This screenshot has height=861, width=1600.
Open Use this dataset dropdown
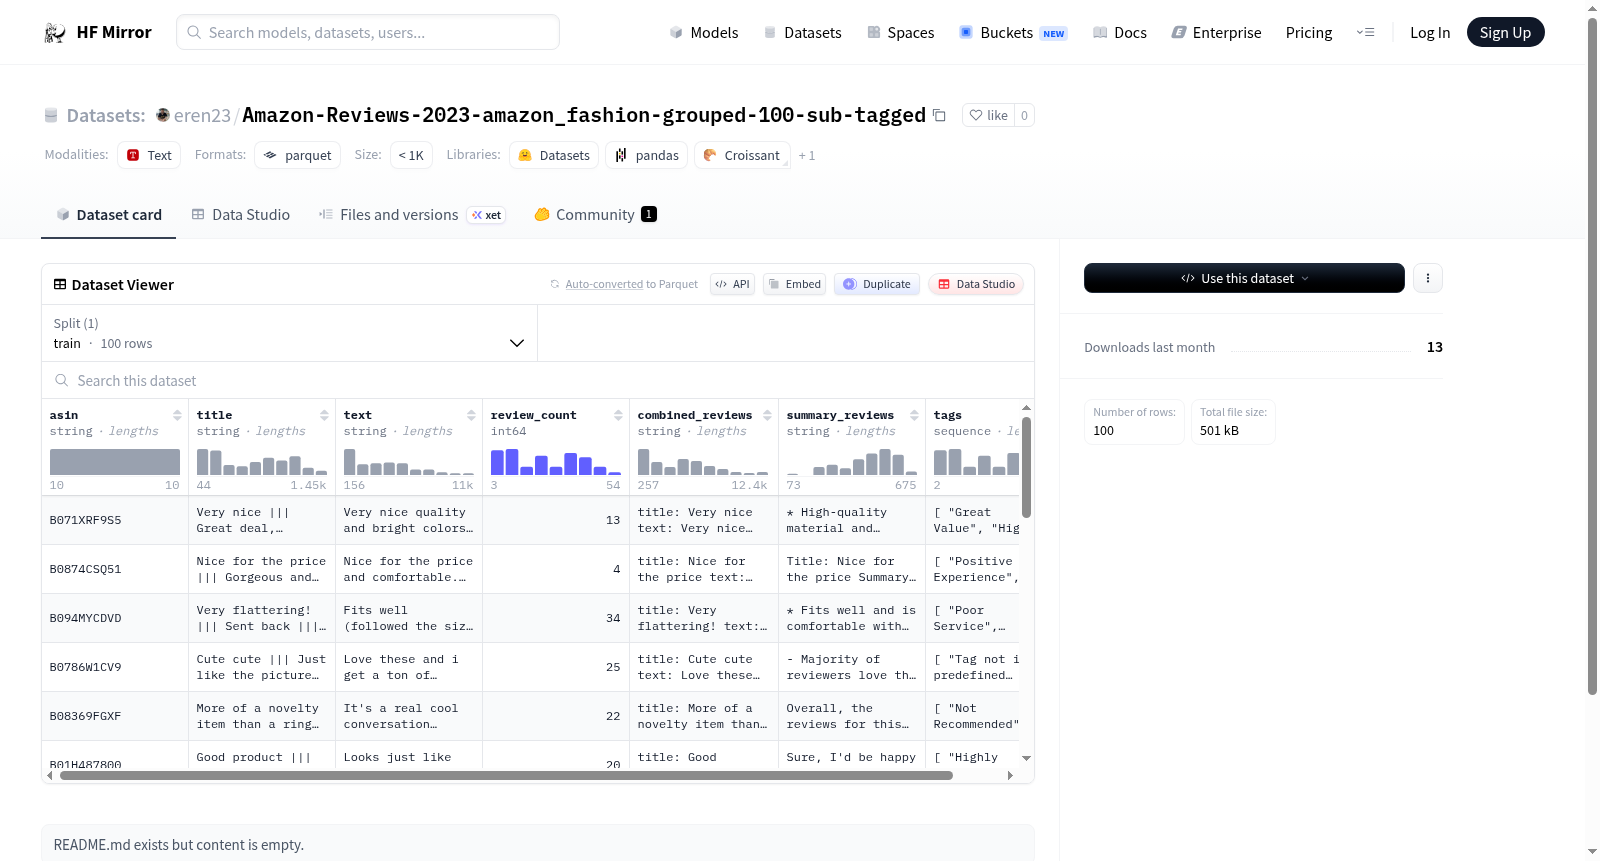coord(1244,278)
